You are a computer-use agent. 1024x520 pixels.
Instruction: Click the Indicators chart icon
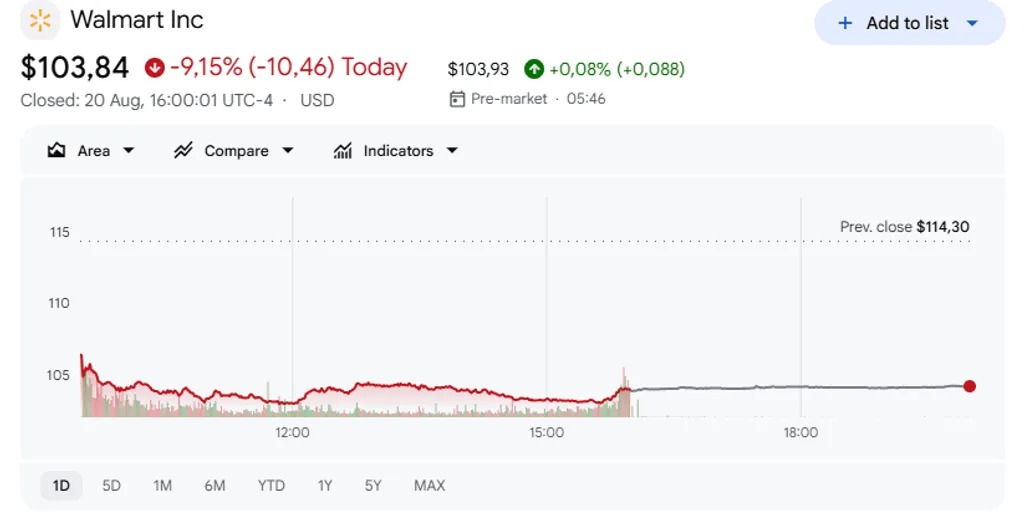click(343, 151)
